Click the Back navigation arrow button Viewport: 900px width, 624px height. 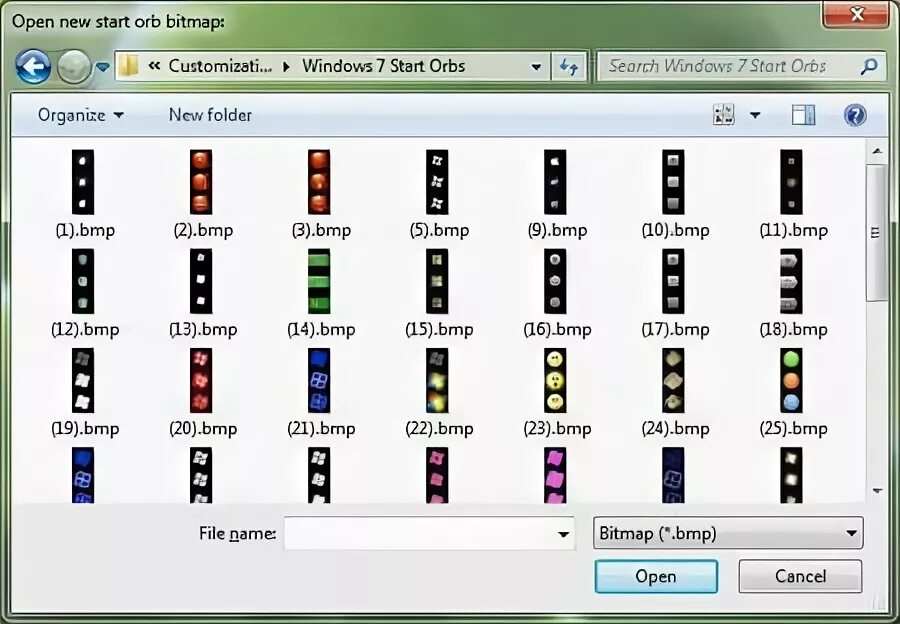click(33, 67)
